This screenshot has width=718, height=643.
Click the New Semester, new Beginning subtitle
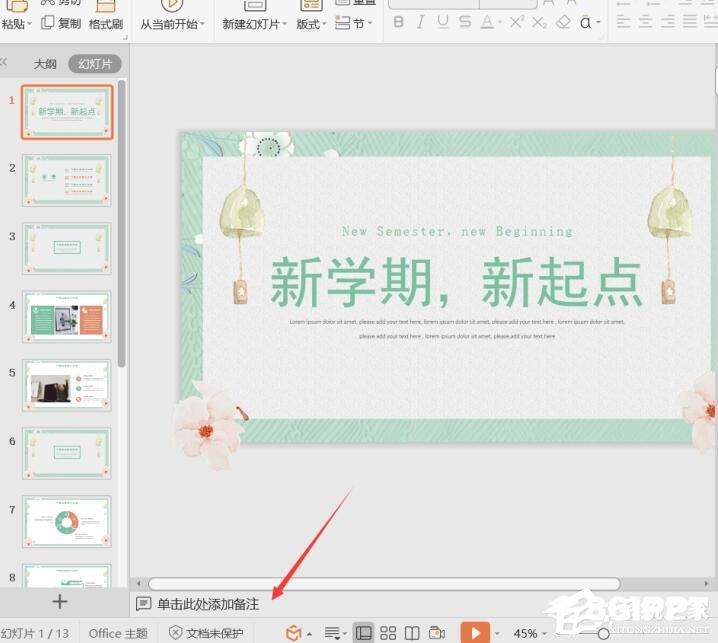pos(457,231)
